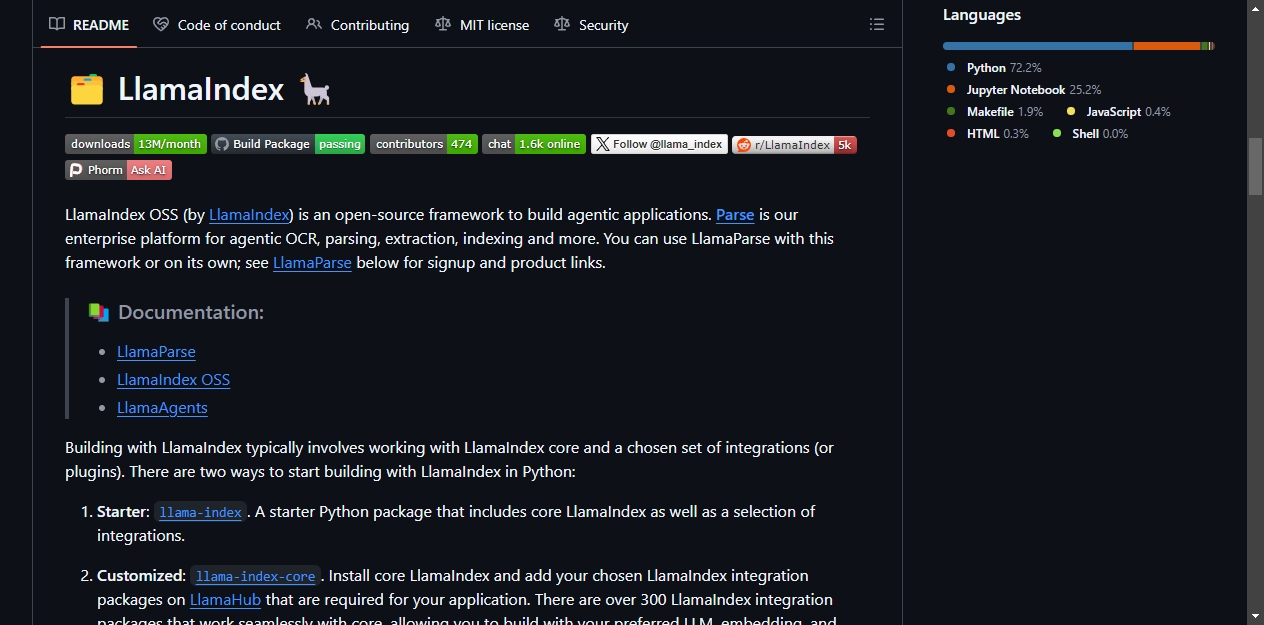
Task: Click the Jupyter Notebook language entry
Action: (x=1023, y=90)
